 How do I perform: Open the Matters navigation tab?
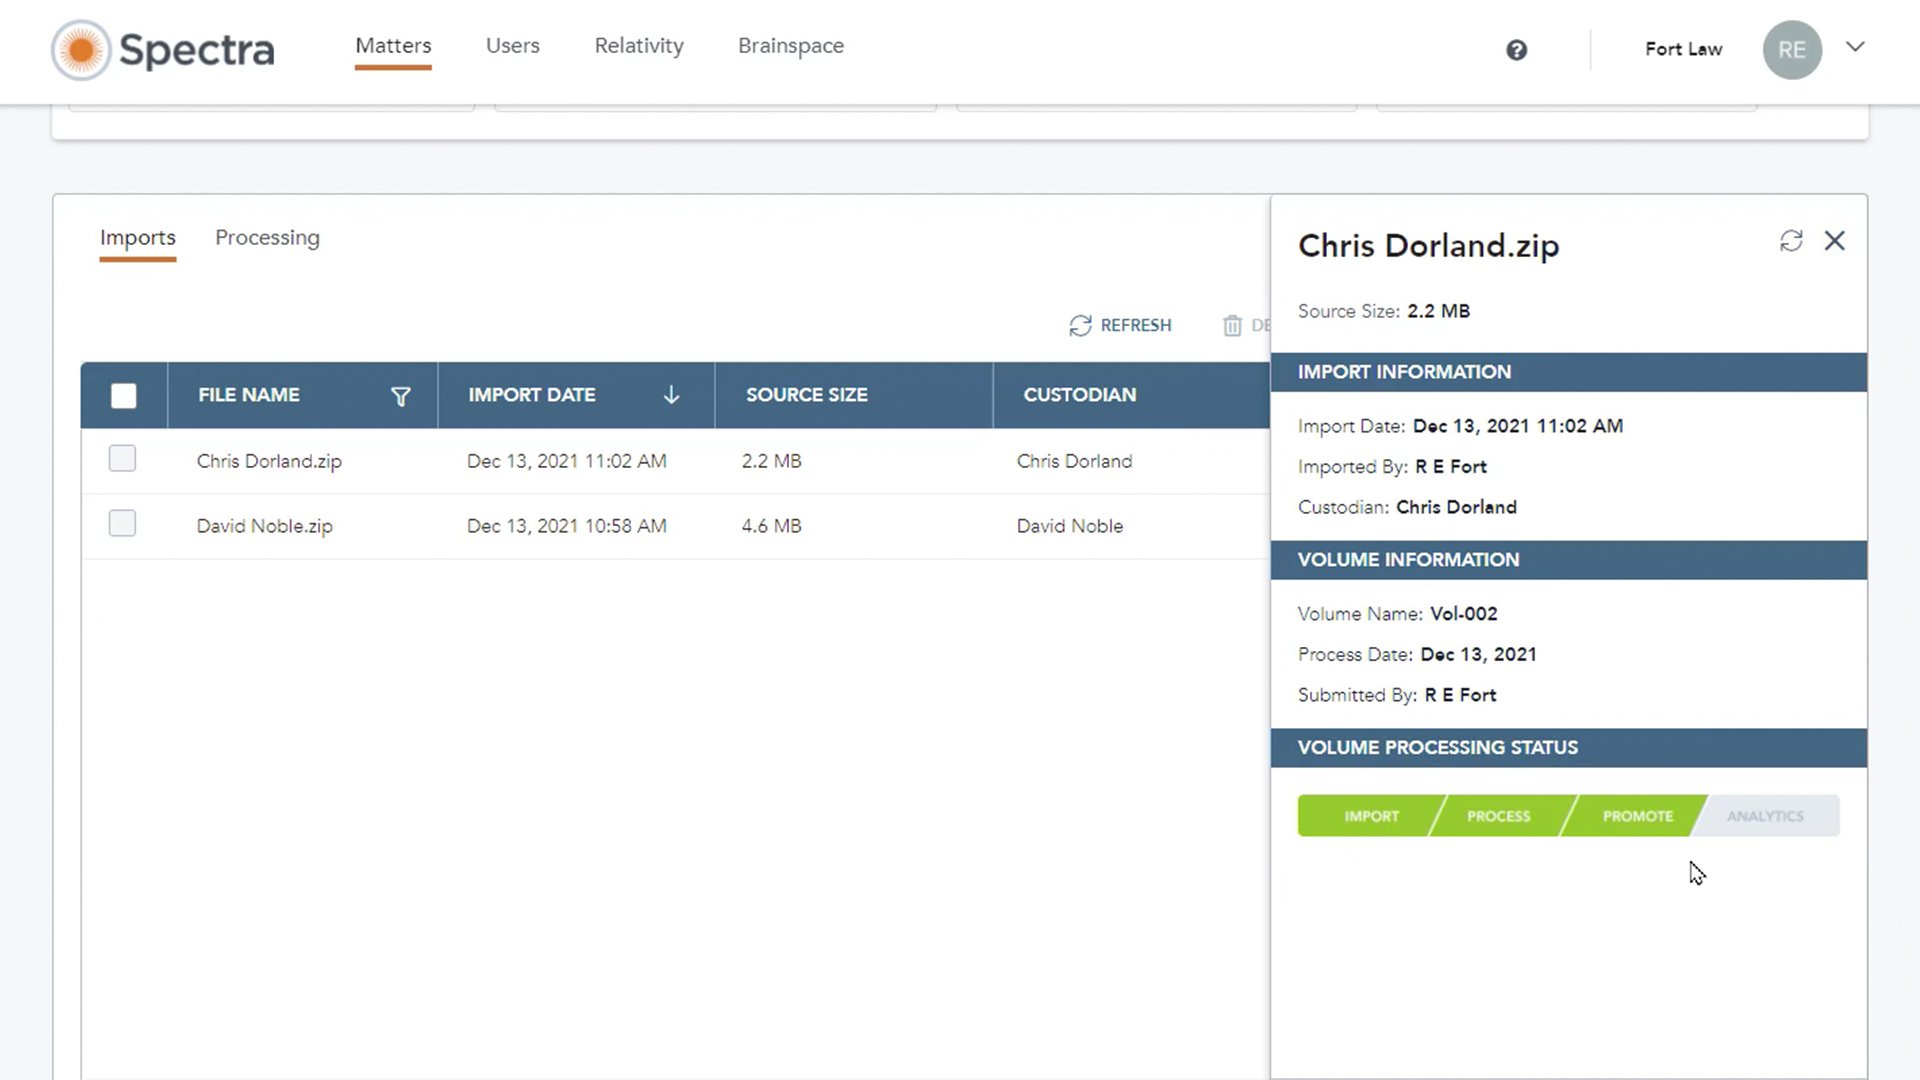click(x=393, y=46)
